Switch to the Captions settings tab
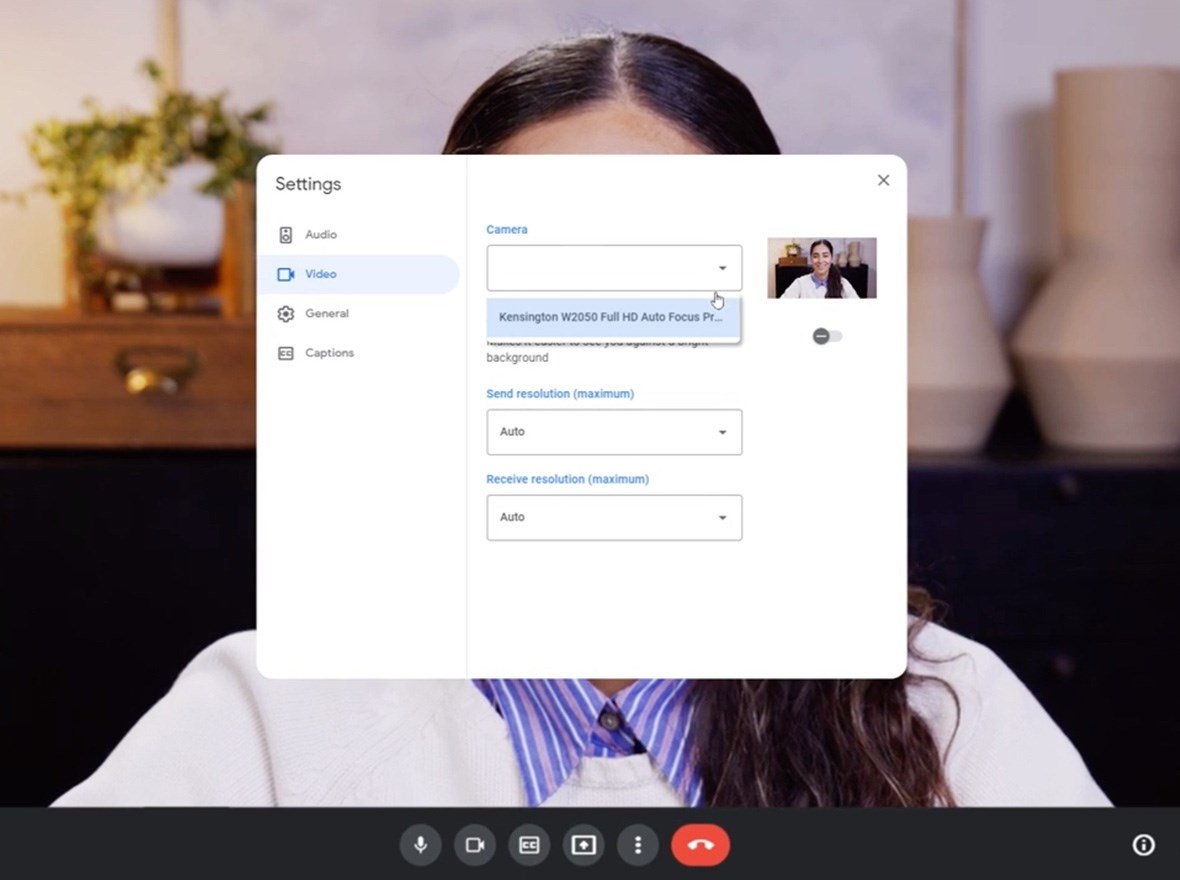The height and width of the screenshot is (880, 1180). (x=330, y=352)
